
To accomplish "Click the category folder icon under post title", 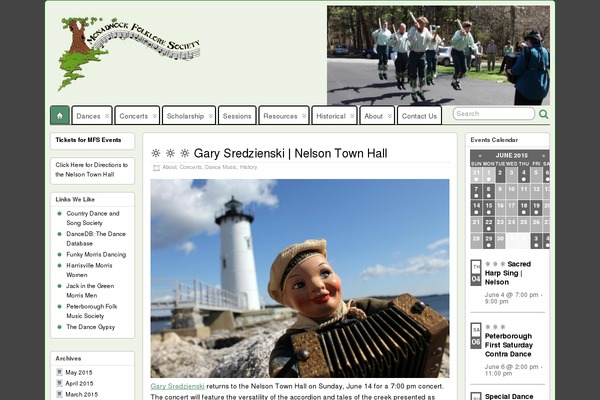I will point(156,168).
